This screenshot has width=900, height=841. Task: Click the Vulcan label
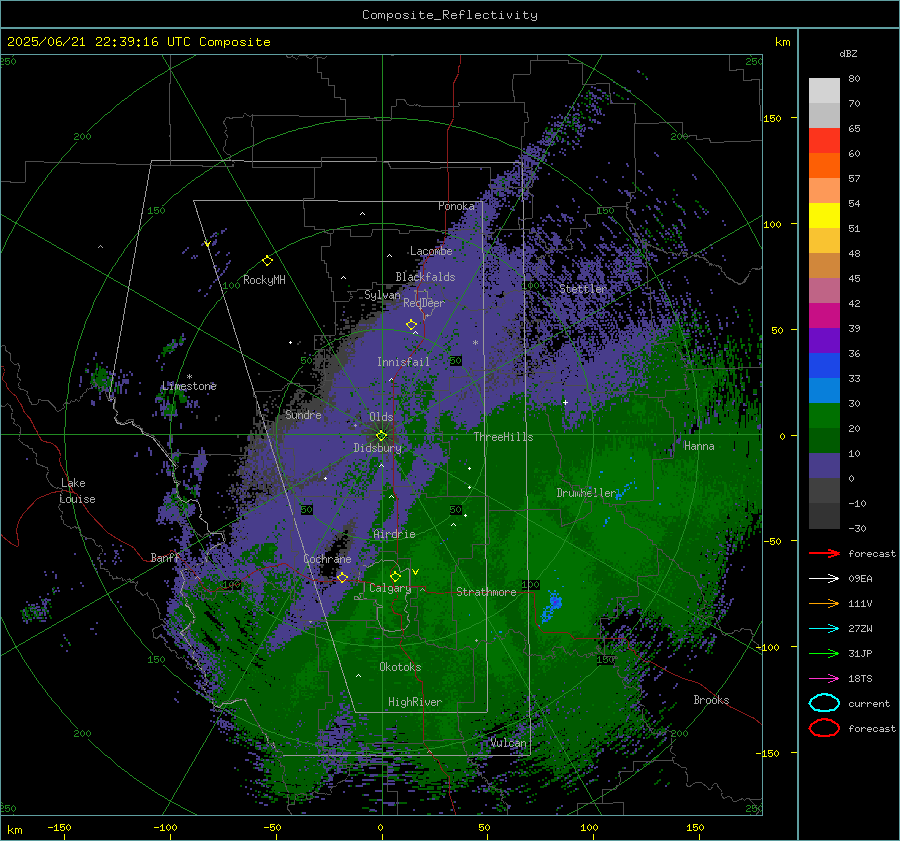509,743
